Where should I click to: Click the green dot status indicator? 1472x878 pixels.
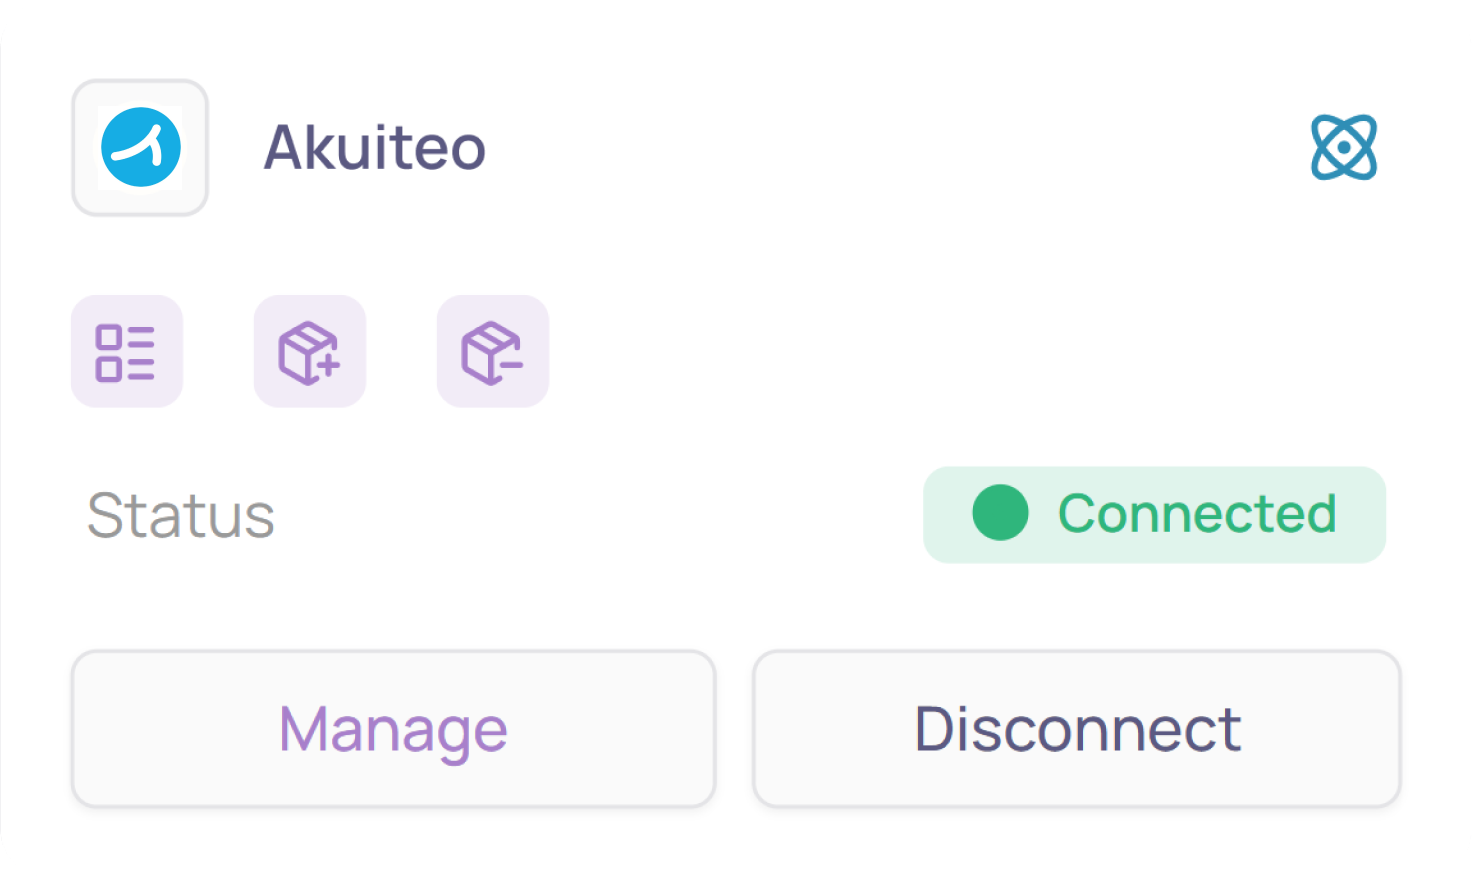[999, 513]
